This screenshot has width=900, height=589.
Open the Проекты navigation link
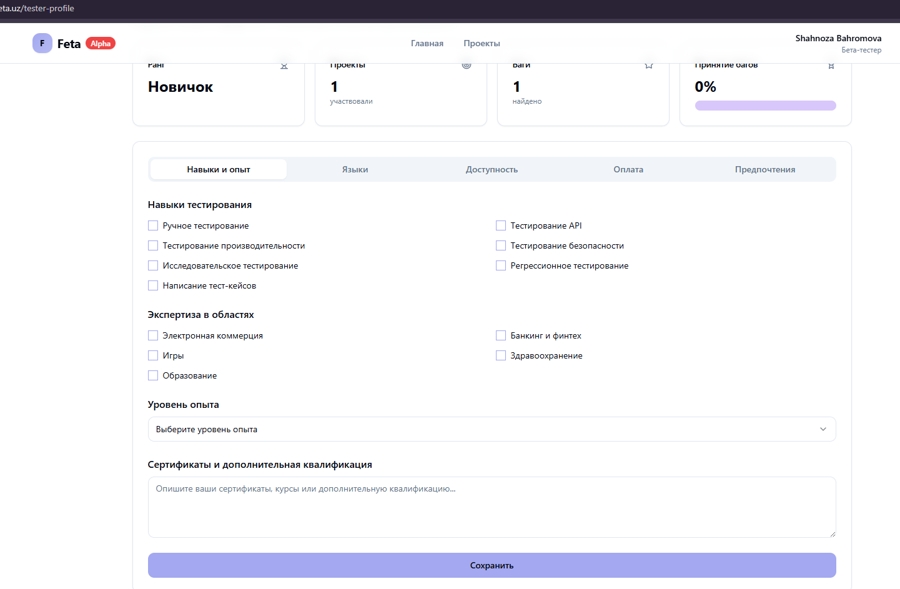click(482, 43)
